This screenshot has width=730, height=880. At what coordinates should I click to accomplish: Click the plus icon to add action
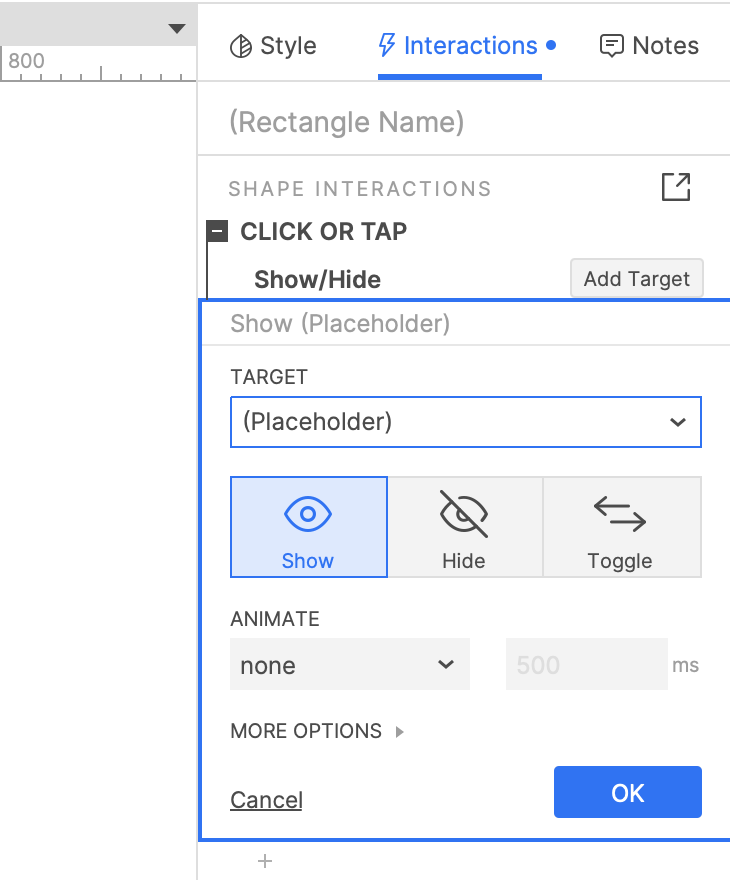click(265, 861)
